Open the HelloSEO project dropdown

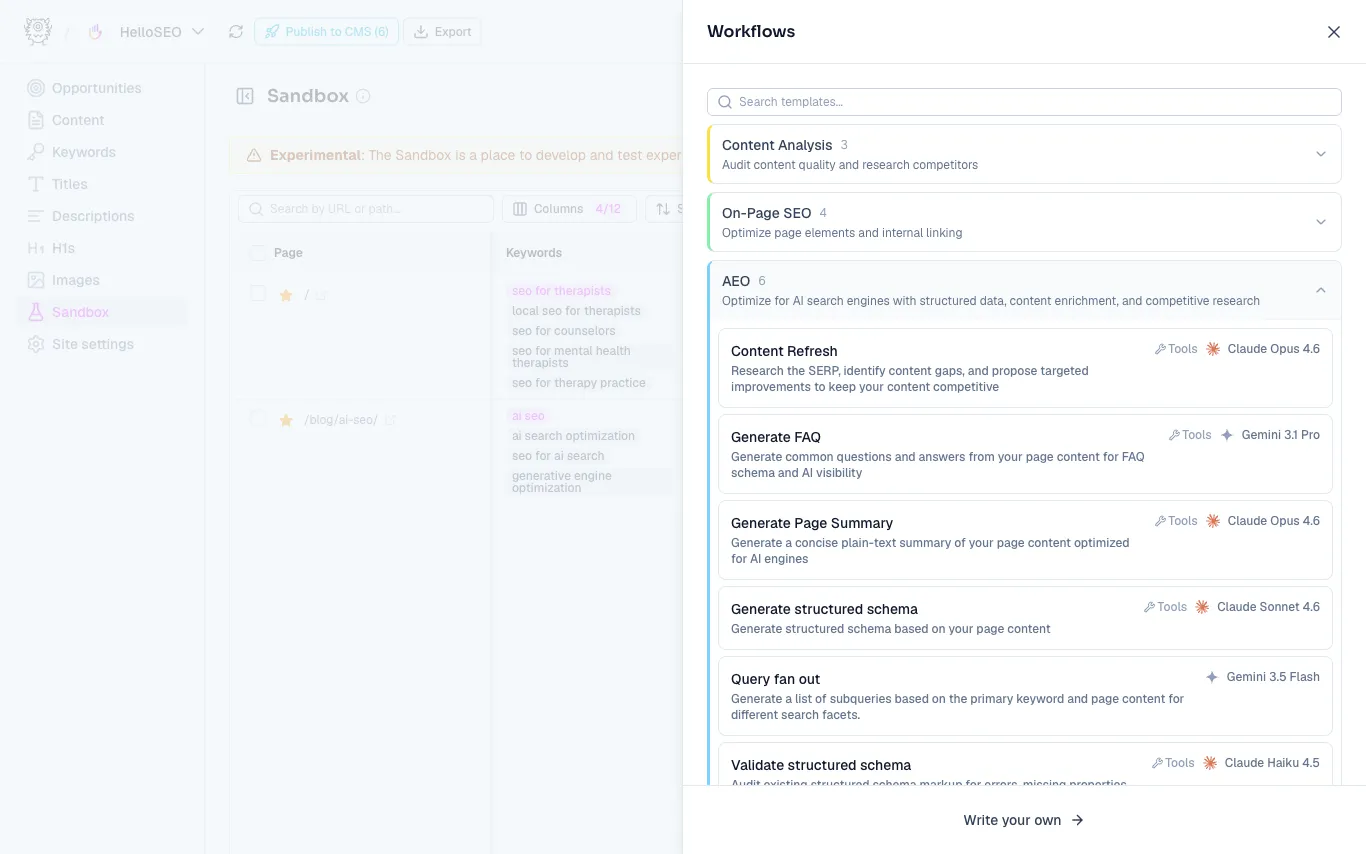pyautogui.click(x=160, y=32)
